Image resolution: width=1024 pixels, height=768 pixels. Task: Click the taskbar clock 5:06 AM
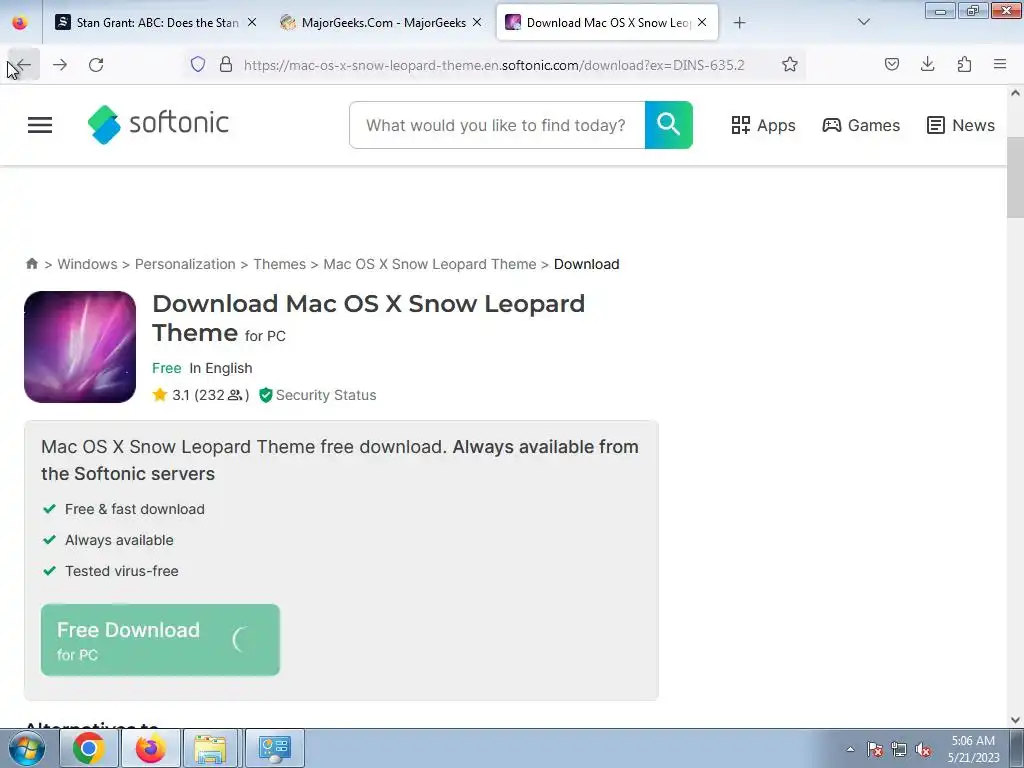tap(973, 749)
